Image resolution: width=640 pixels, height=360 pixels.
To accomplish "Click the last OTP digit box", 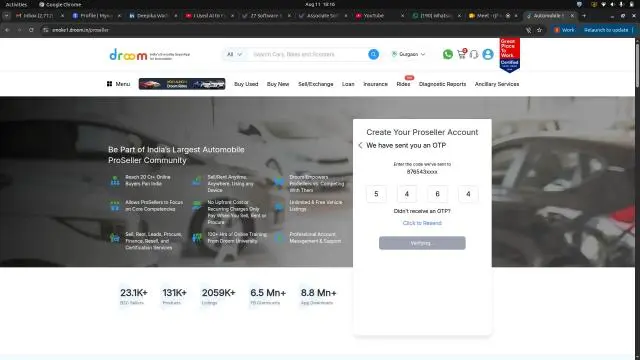I will 468,194.
